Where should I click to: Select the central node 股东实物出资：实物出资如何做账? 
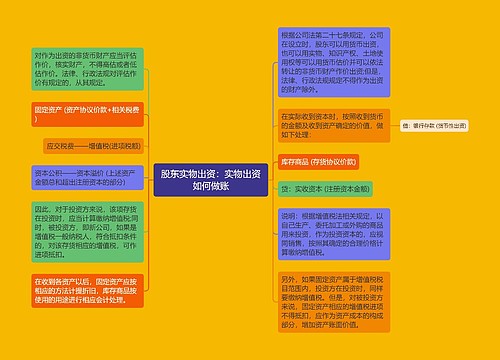211,180
